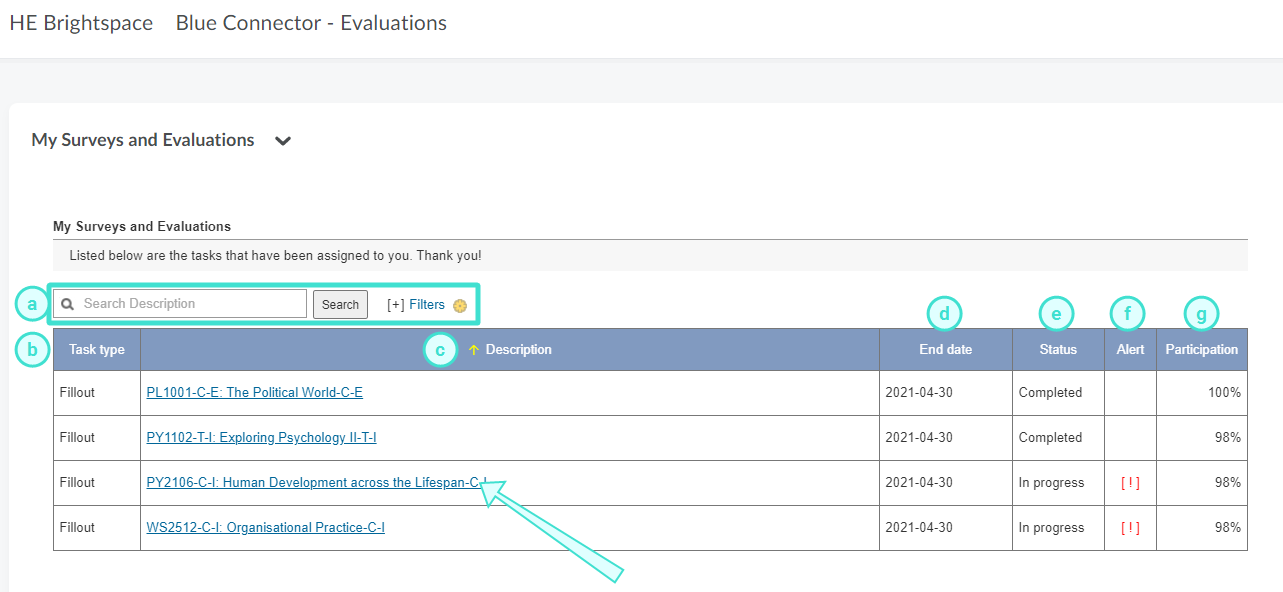This screenshot has width=1283, height=592.
Task: Click alert icon for Organisational Practice row
Action: click(1130, 528)
